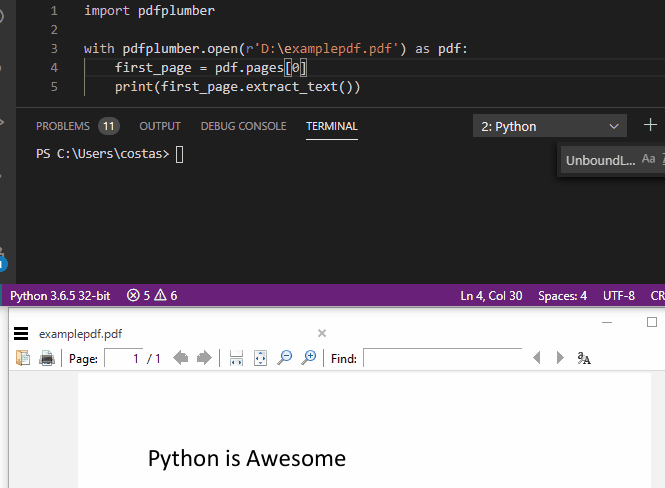Change encoding via UTF-8 status item
This screenshot has width=665, height=488.
coord(619,296)
